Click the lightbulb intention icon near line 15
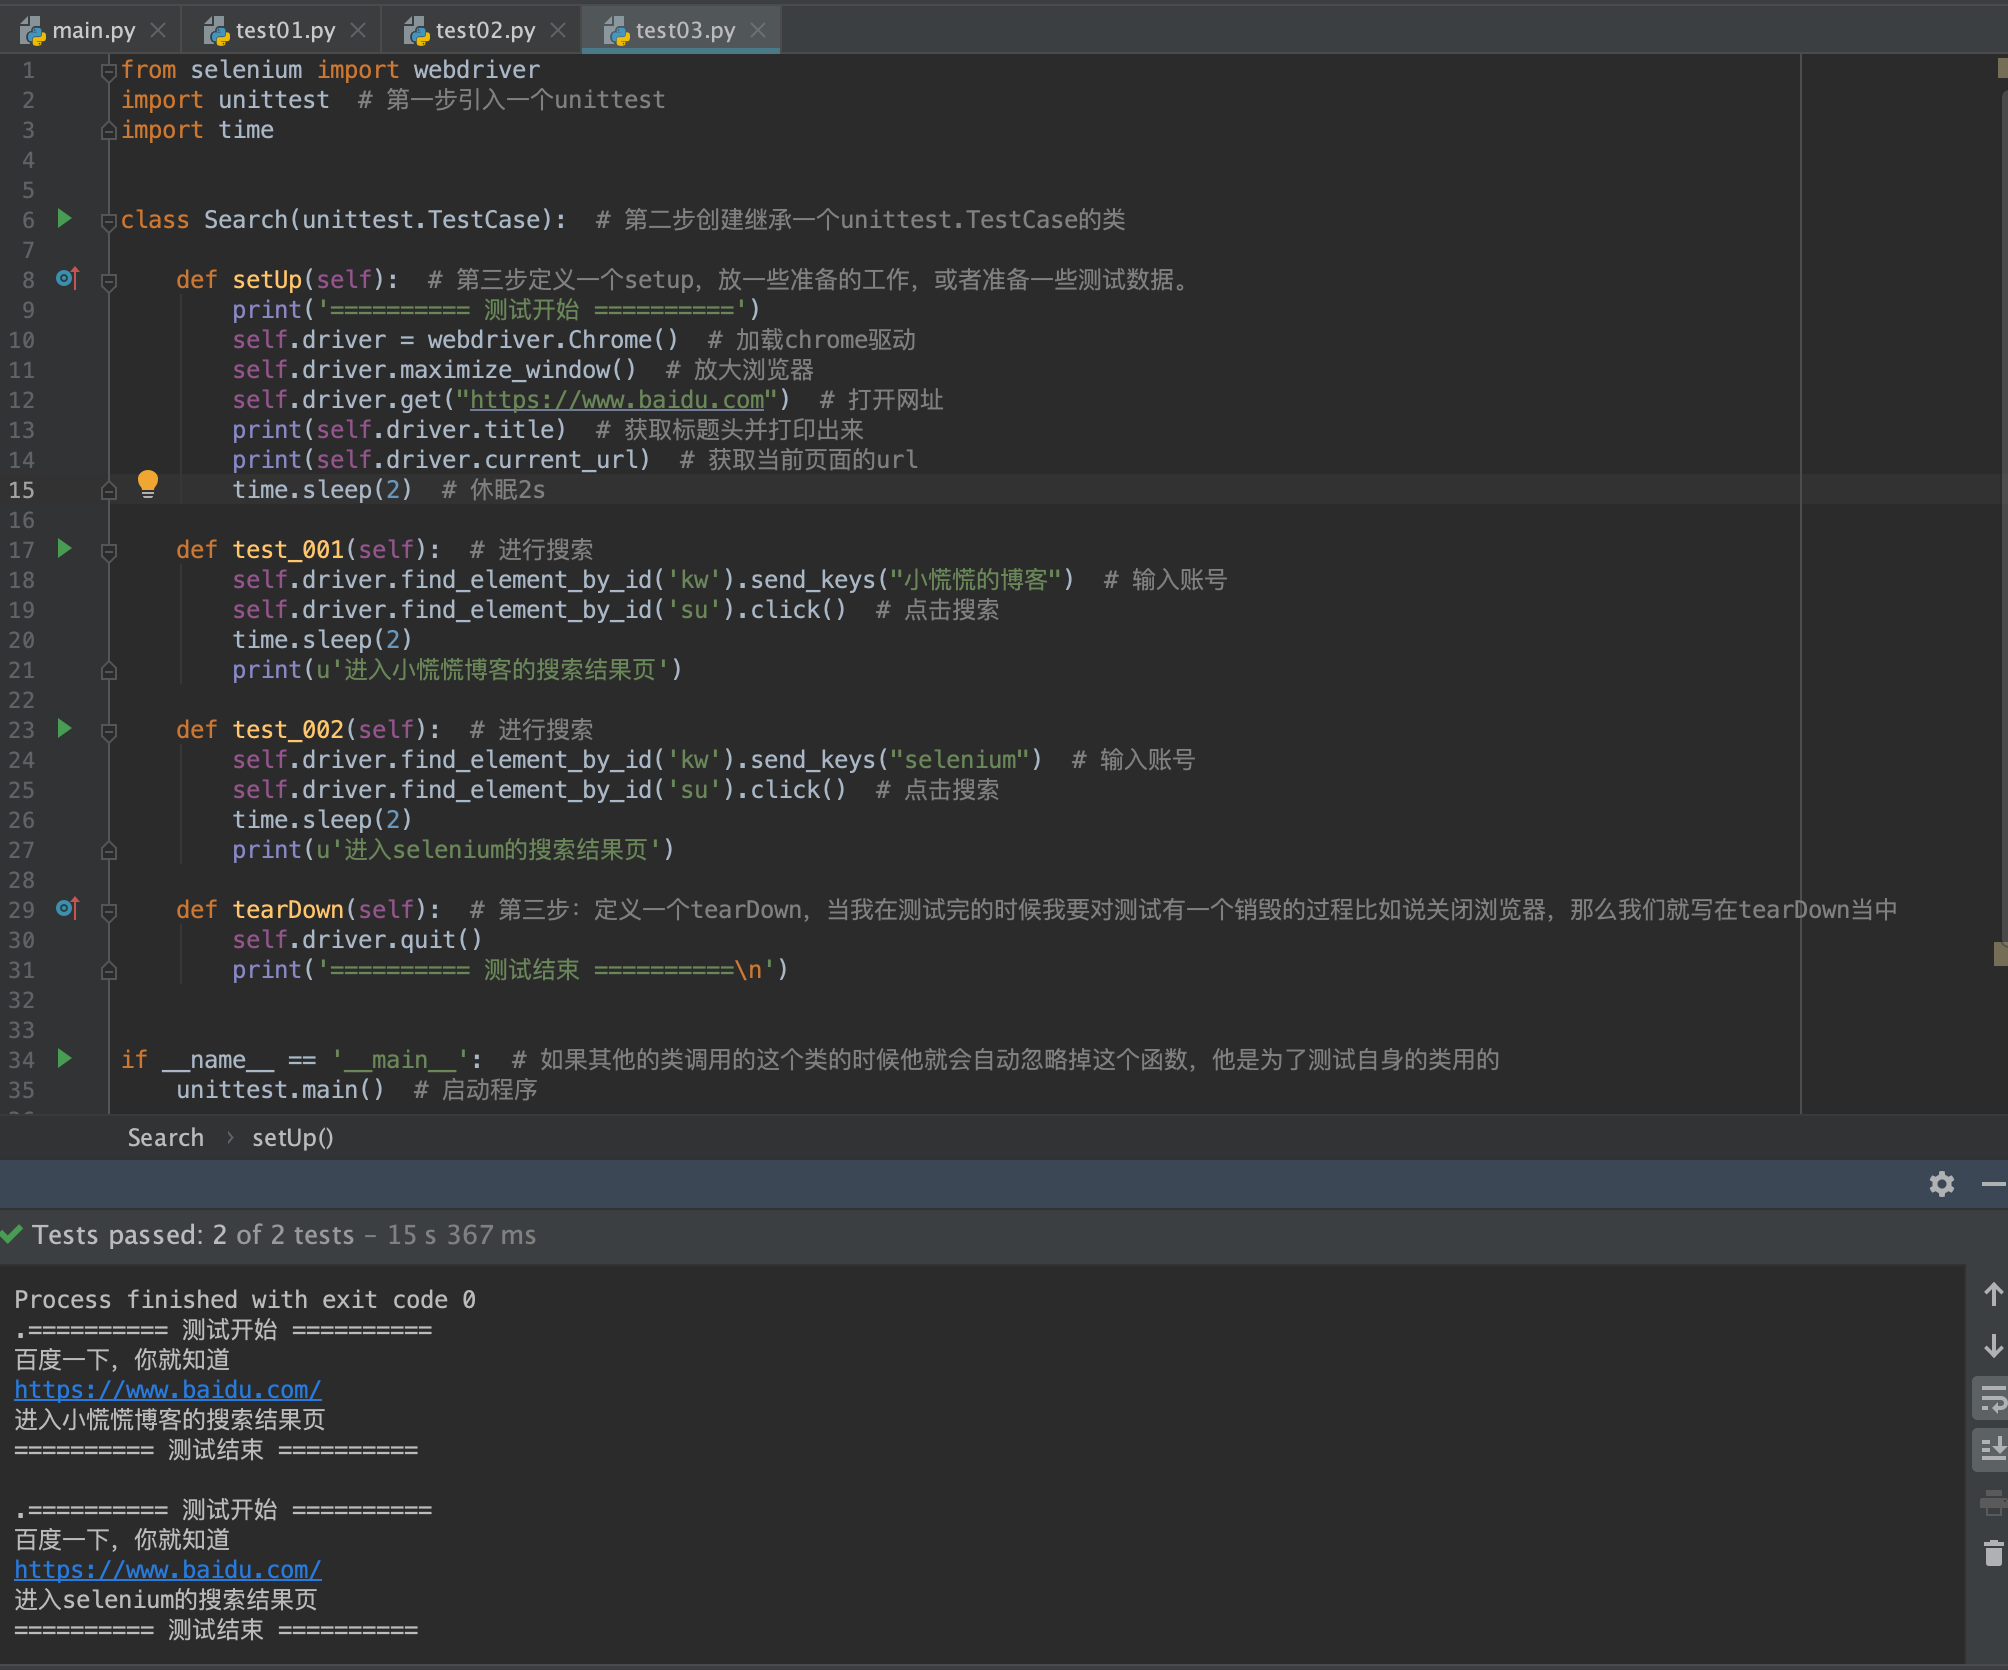 [x=148, y=485]
